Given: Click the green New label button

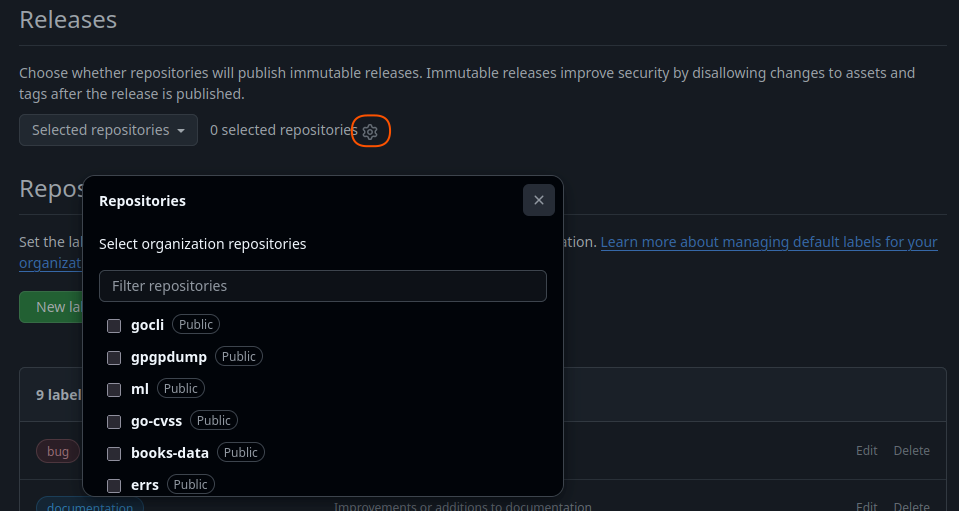Looking at the screenshot, I should [50, 307].
